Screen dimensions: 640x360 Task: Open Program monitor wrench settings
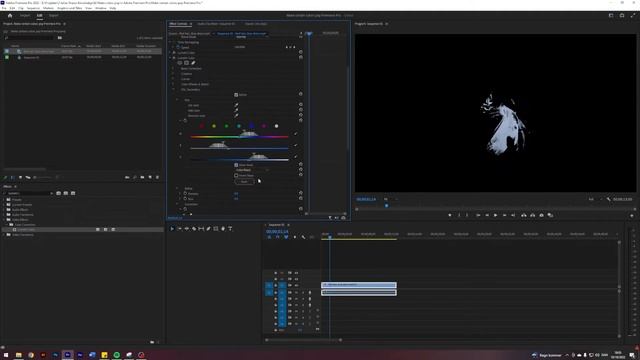[x=609, y=199]
